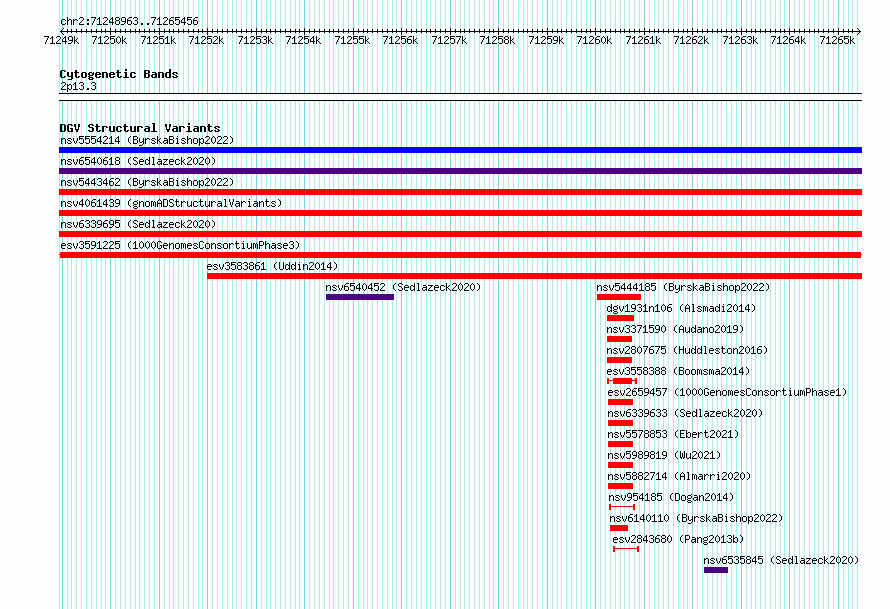Select the red bar under nsv6140110

click(x=619, y=528)
